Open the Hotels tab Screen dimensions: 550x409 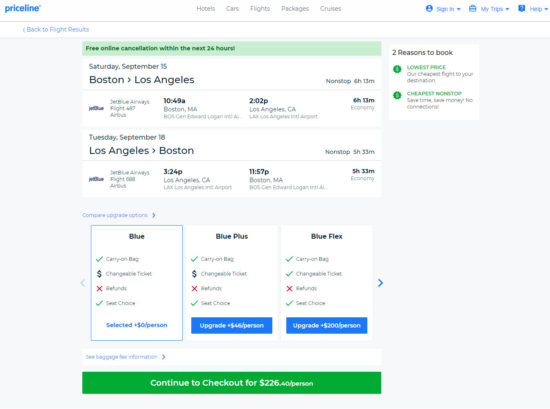pyautogui.click(x=206, y=8)
